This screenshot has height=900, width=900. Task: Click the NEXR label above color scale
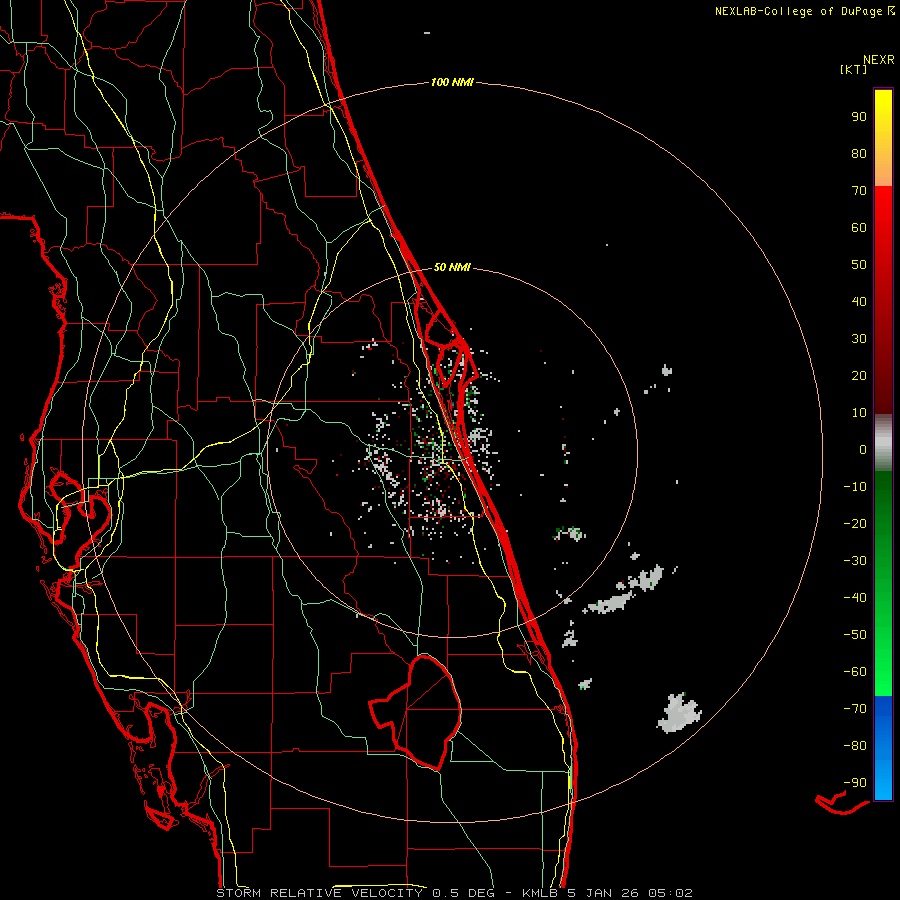pos(878,60)
